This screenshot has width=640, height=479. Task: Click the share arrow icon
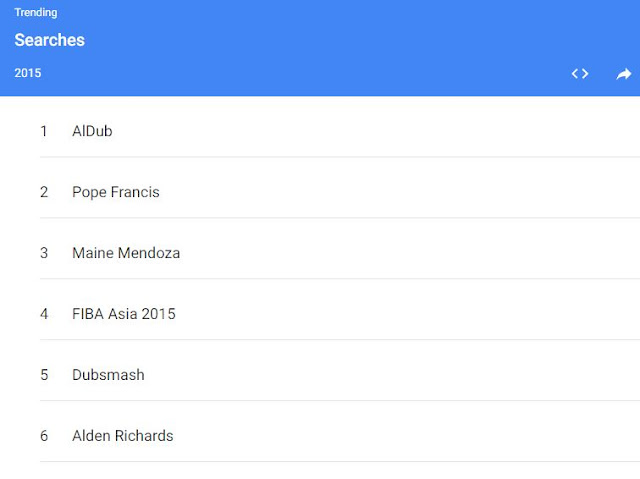tap(624, 74)
